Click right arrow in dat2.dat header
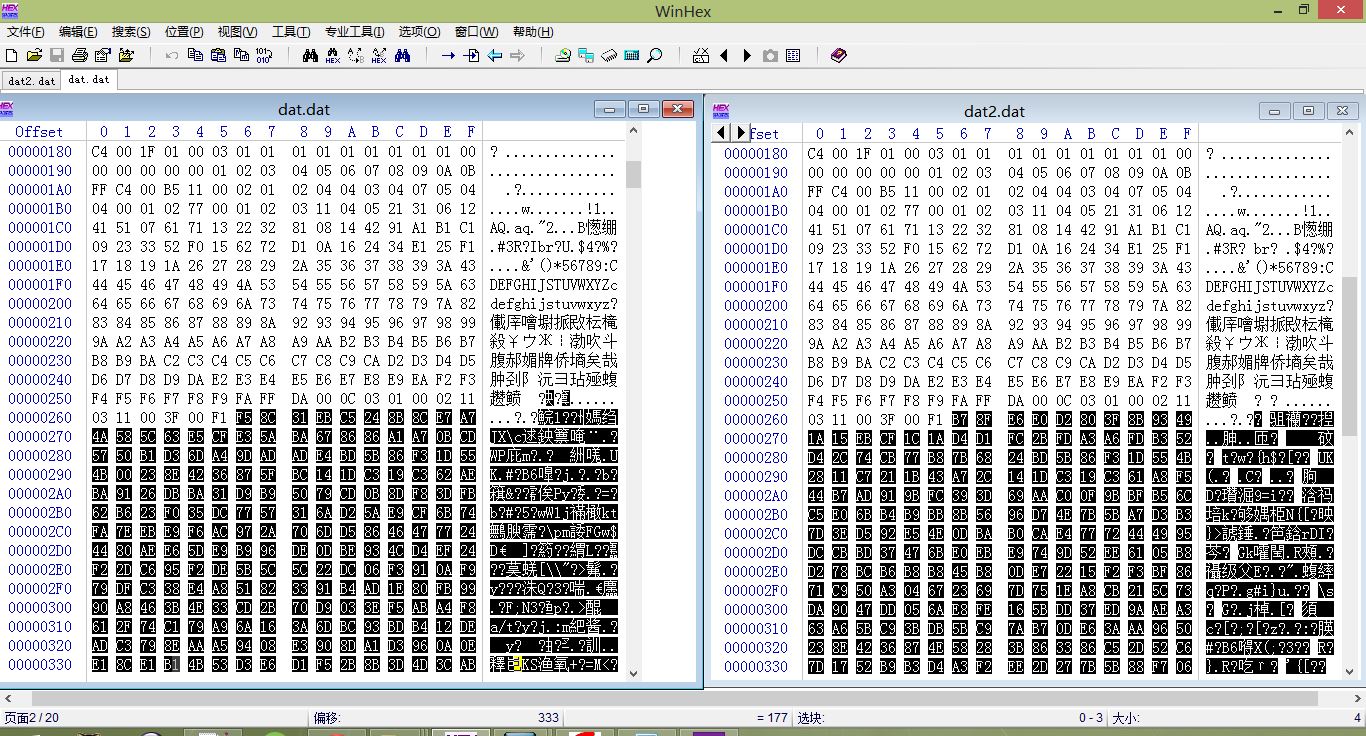This screenshot has height=736, width=1366. click(741, 132)
